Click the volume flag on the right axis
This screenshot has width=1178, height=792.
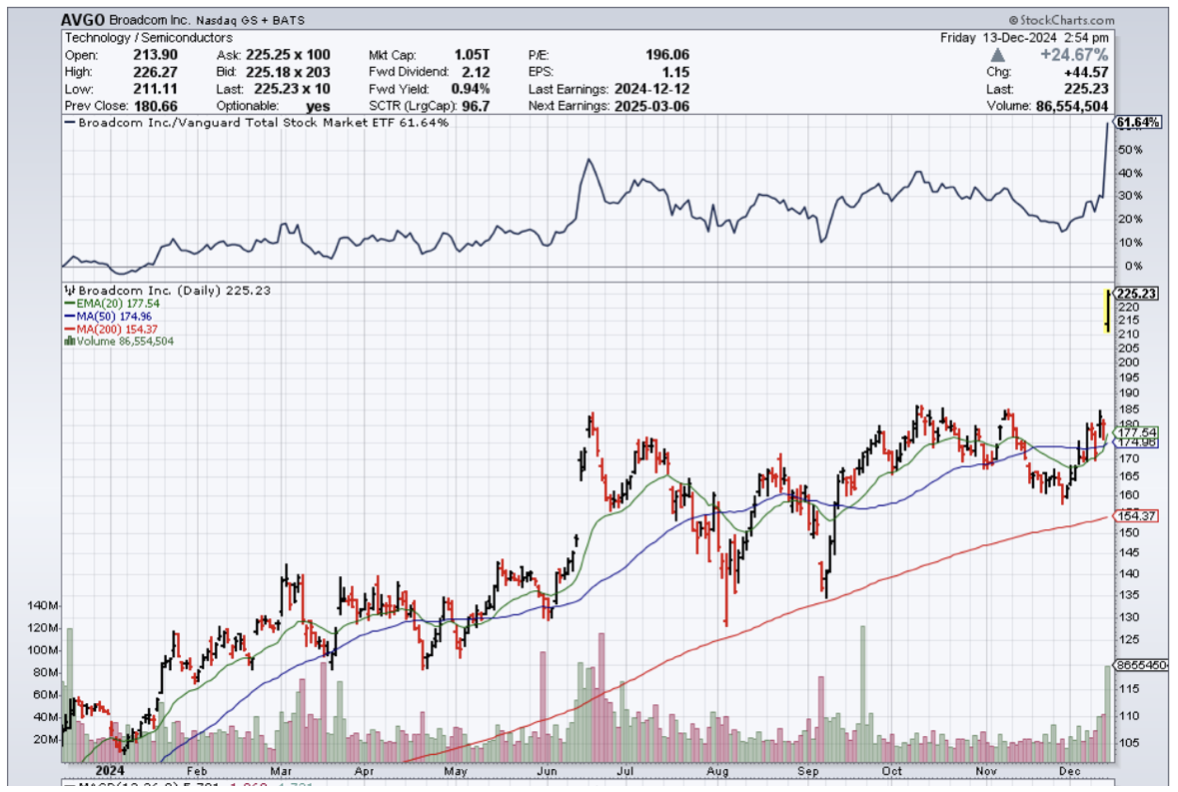coord(1141,665)
